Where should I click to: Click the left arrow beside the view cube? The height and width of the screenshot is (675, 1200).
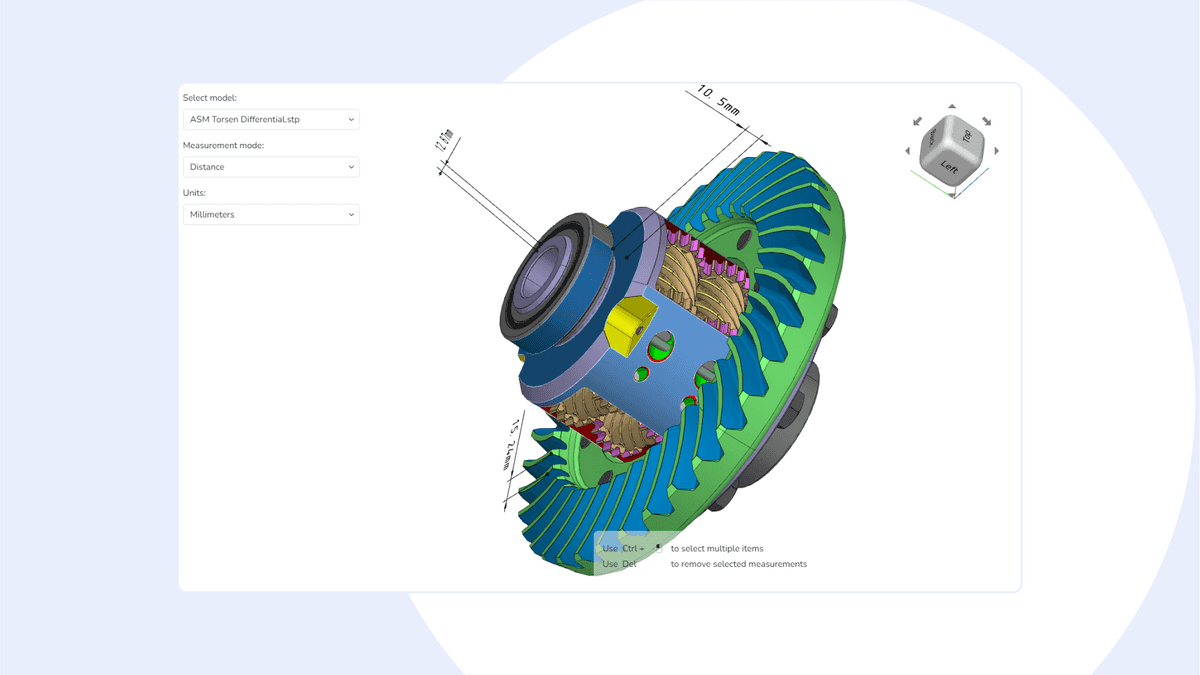(x=908, y=151)
